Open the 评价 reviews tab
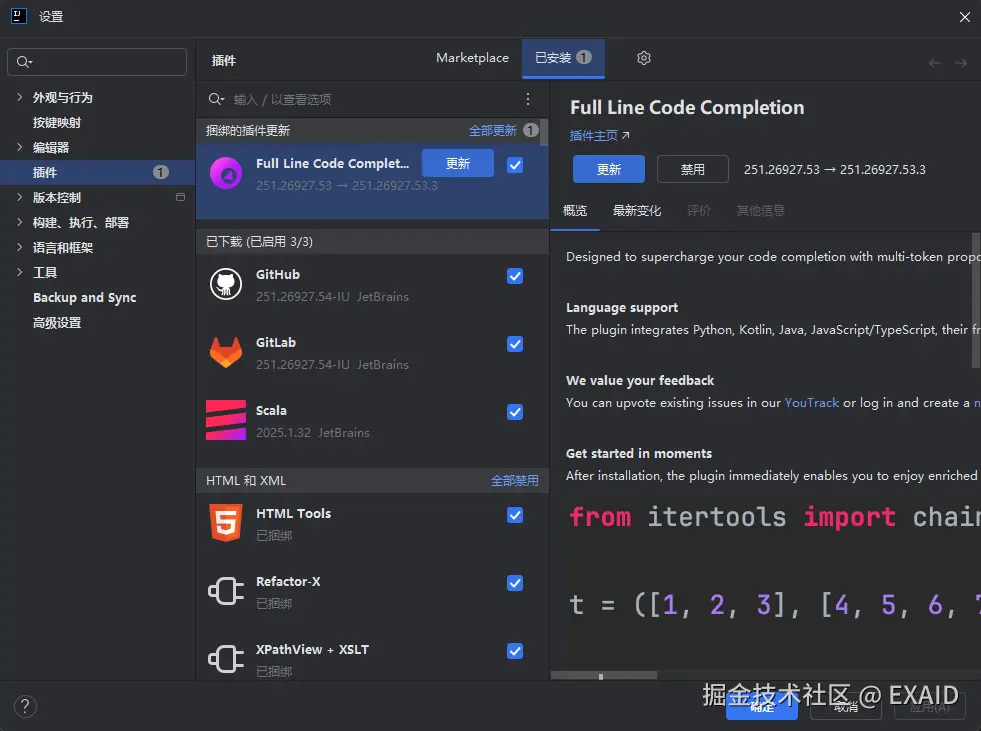The image size is (981, 731). 699,211
